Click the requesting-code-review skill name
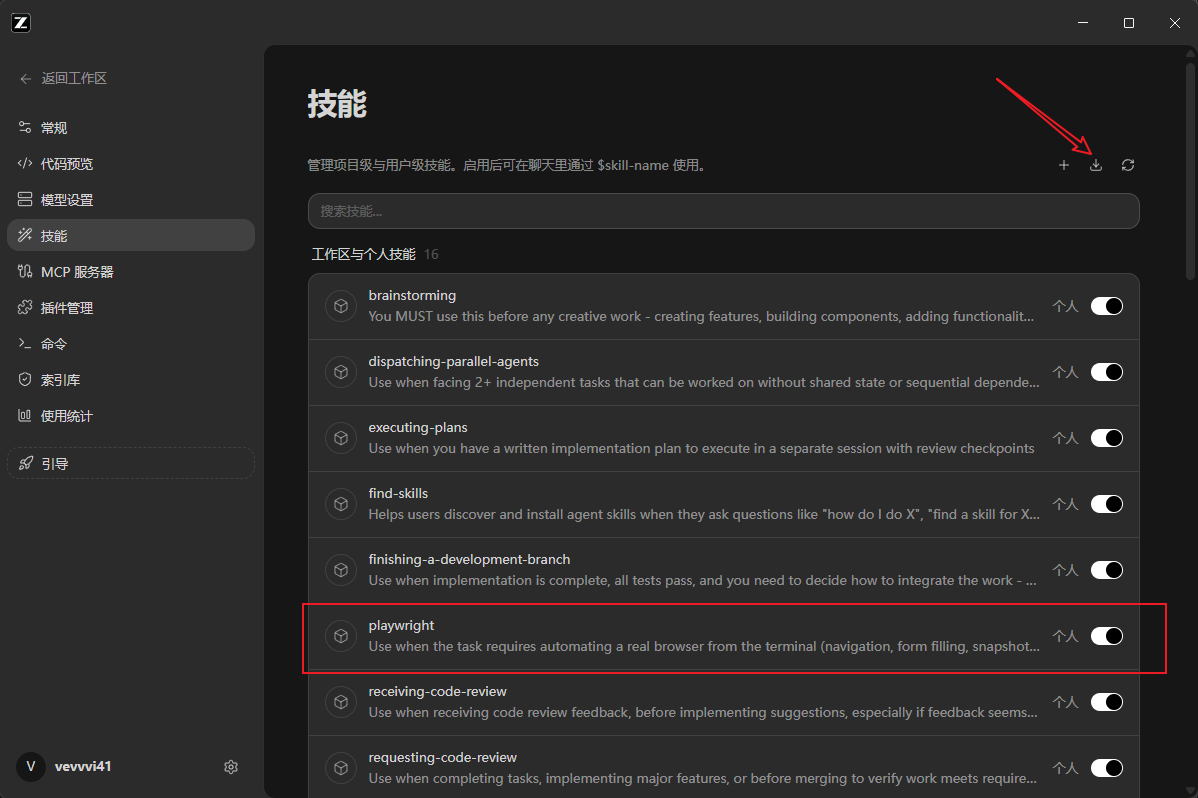The width and height of the screenshot is (1198, 798). coord(442,757)
